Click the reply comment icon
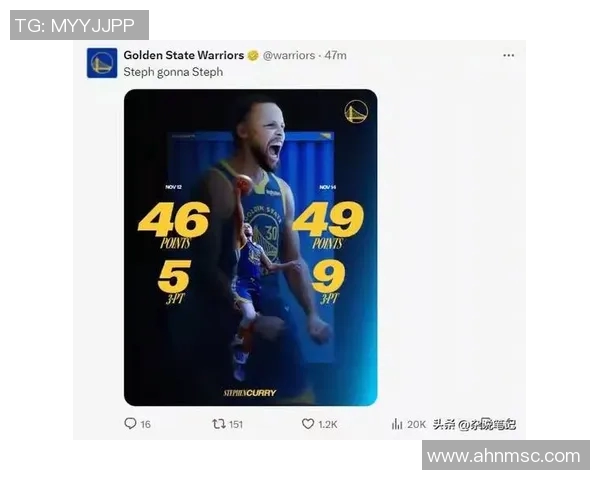The width and height of the screenshot is (600, 480). point(130,423)
